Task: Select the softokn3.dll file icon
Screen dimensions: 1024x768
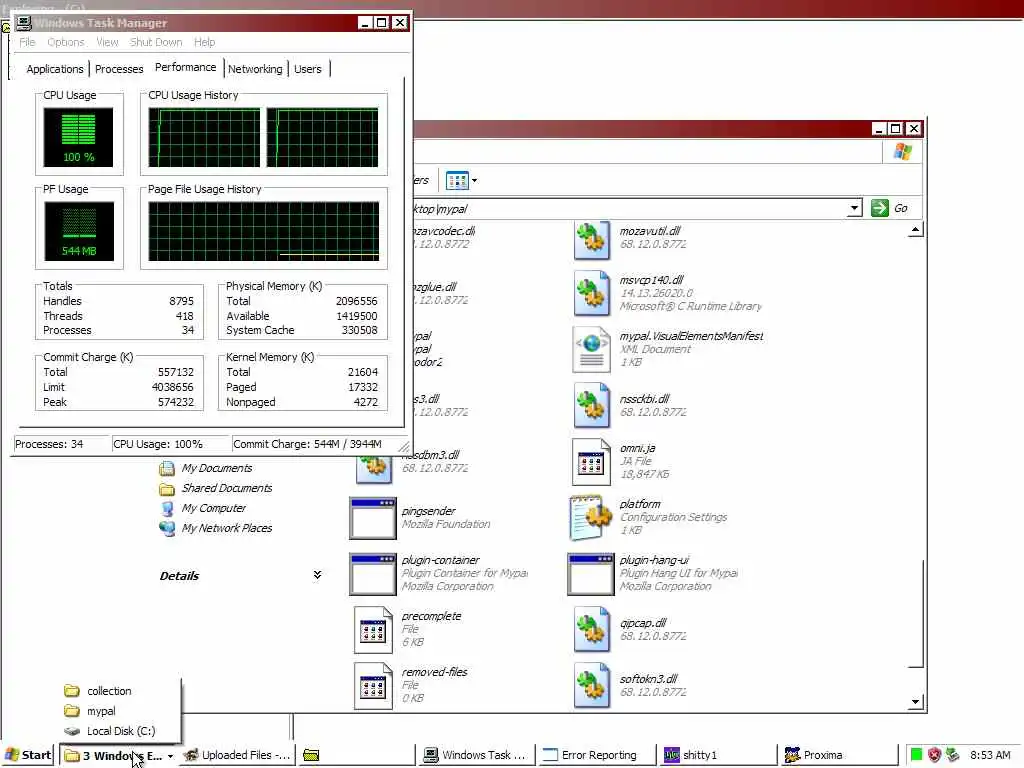Action: pos(592,685)
